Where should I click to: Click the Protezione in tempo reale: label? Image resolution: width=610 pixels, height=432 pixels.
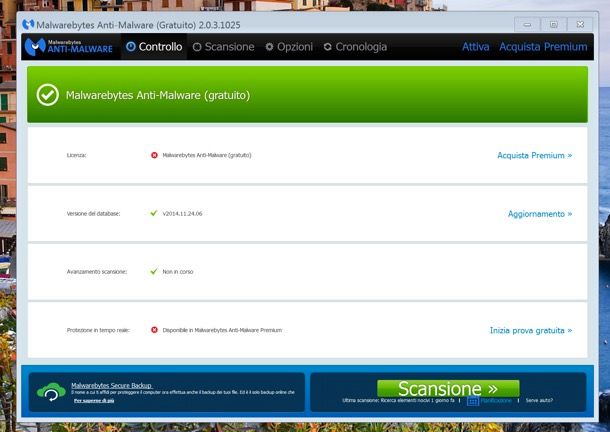coord(98,330)
